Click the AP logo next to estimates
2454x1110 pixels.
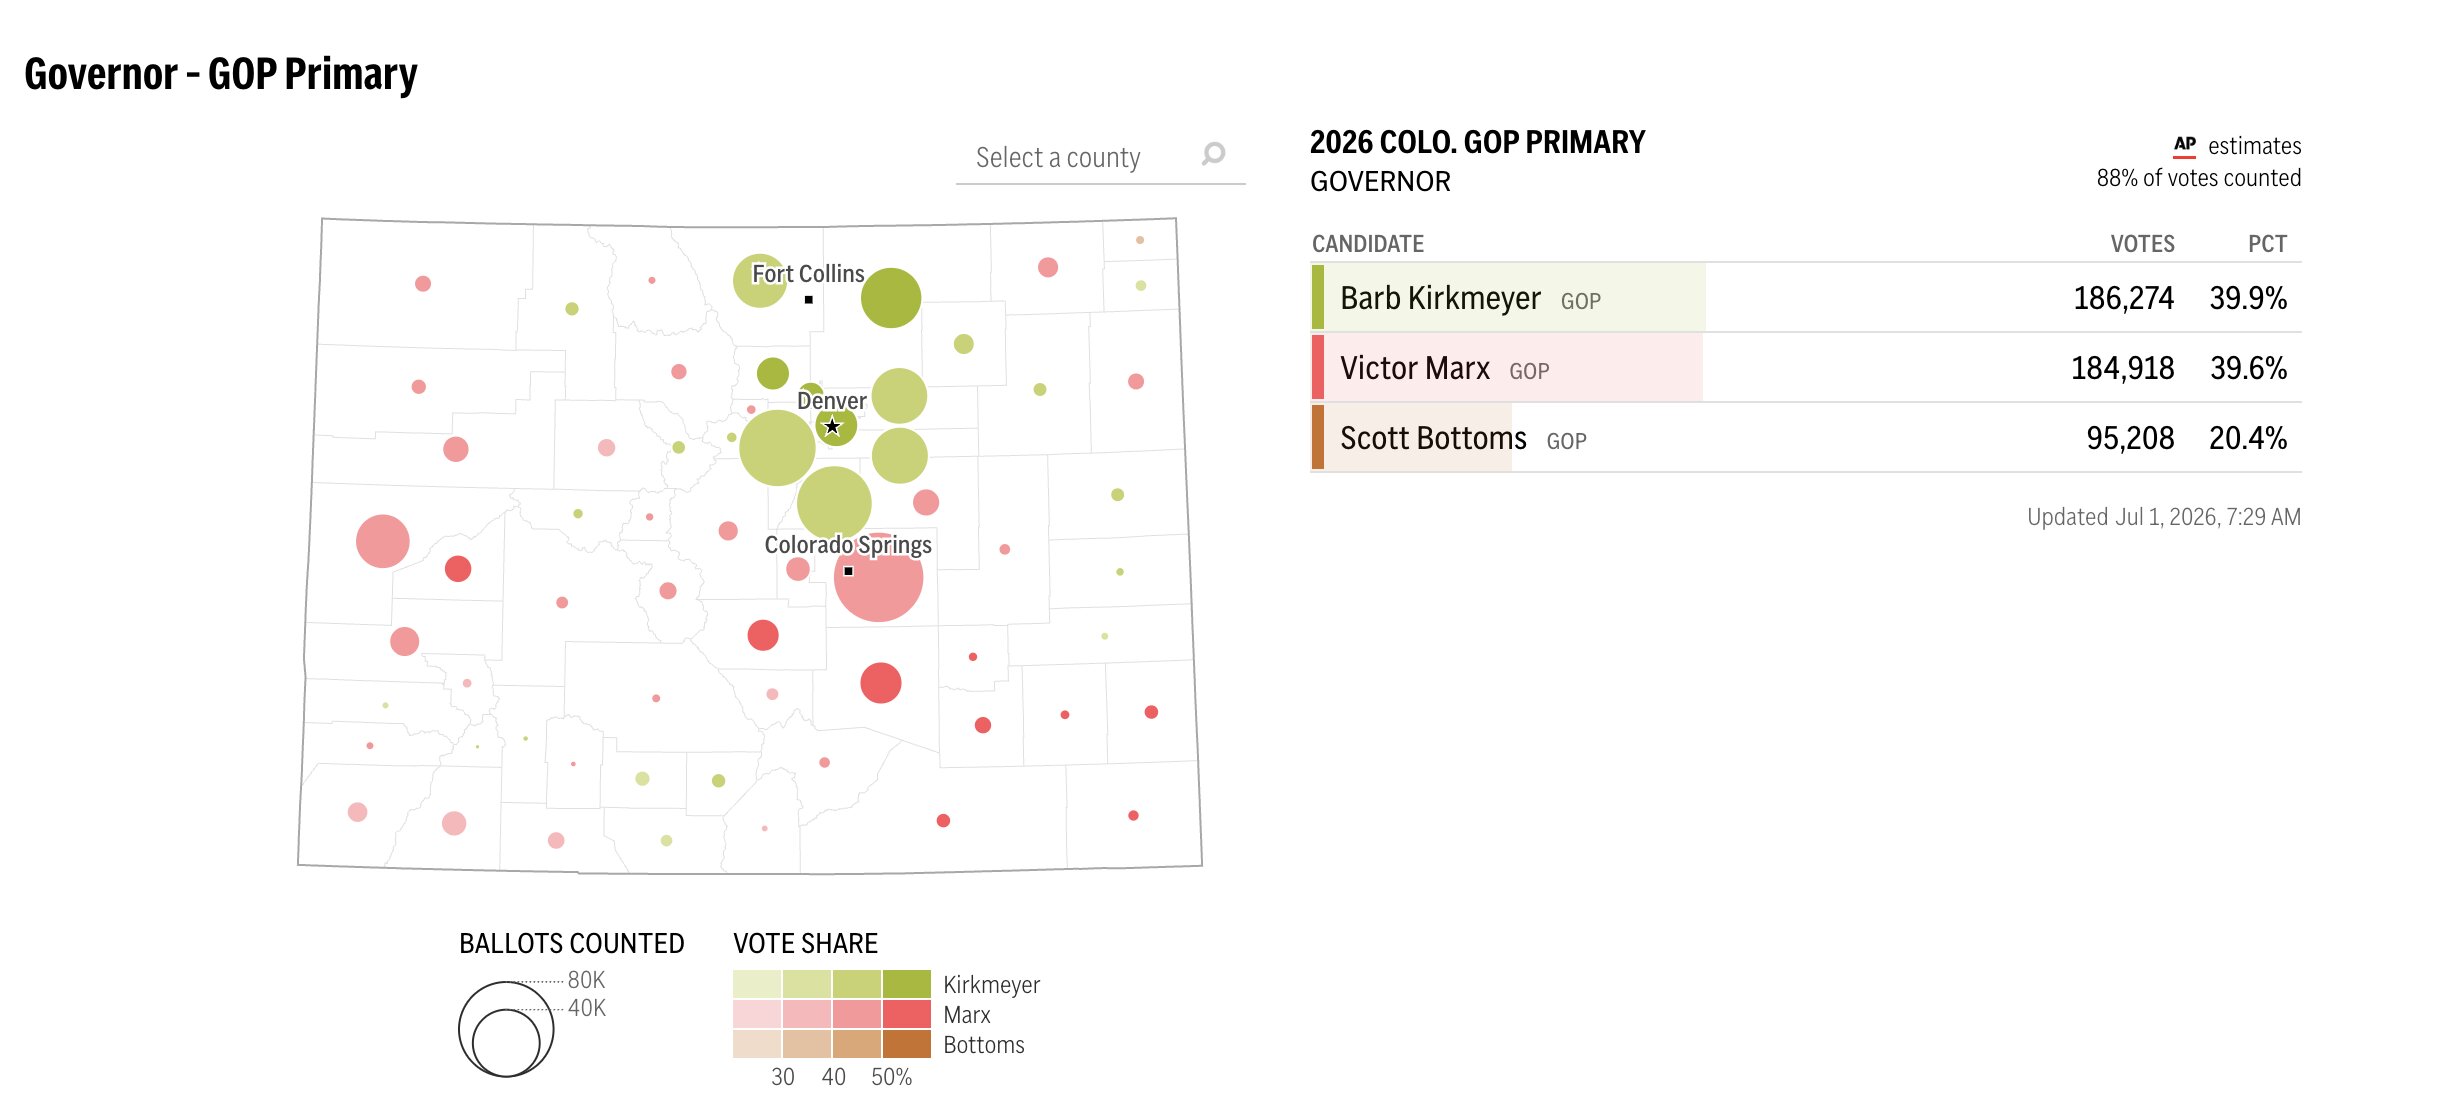click(x=2185, y=146)
